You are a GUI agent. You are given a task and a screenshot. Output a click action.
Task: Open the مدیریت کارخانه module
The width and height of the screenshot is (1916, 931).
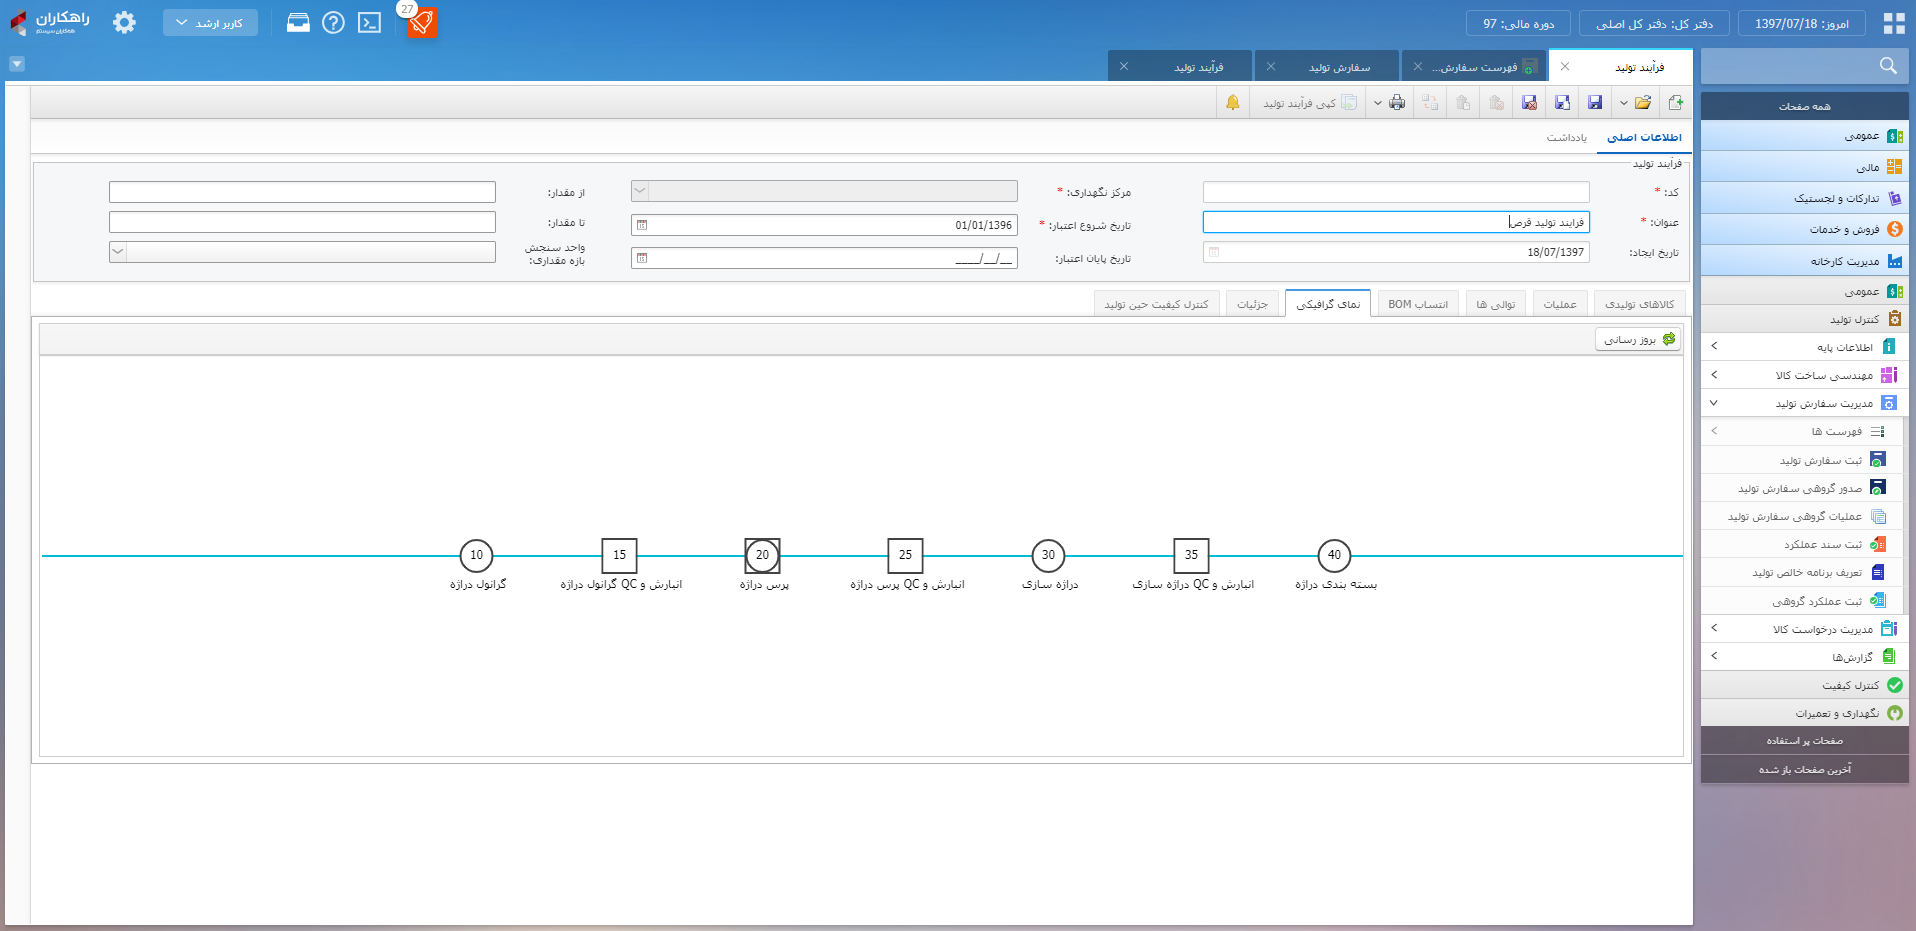1805,261
